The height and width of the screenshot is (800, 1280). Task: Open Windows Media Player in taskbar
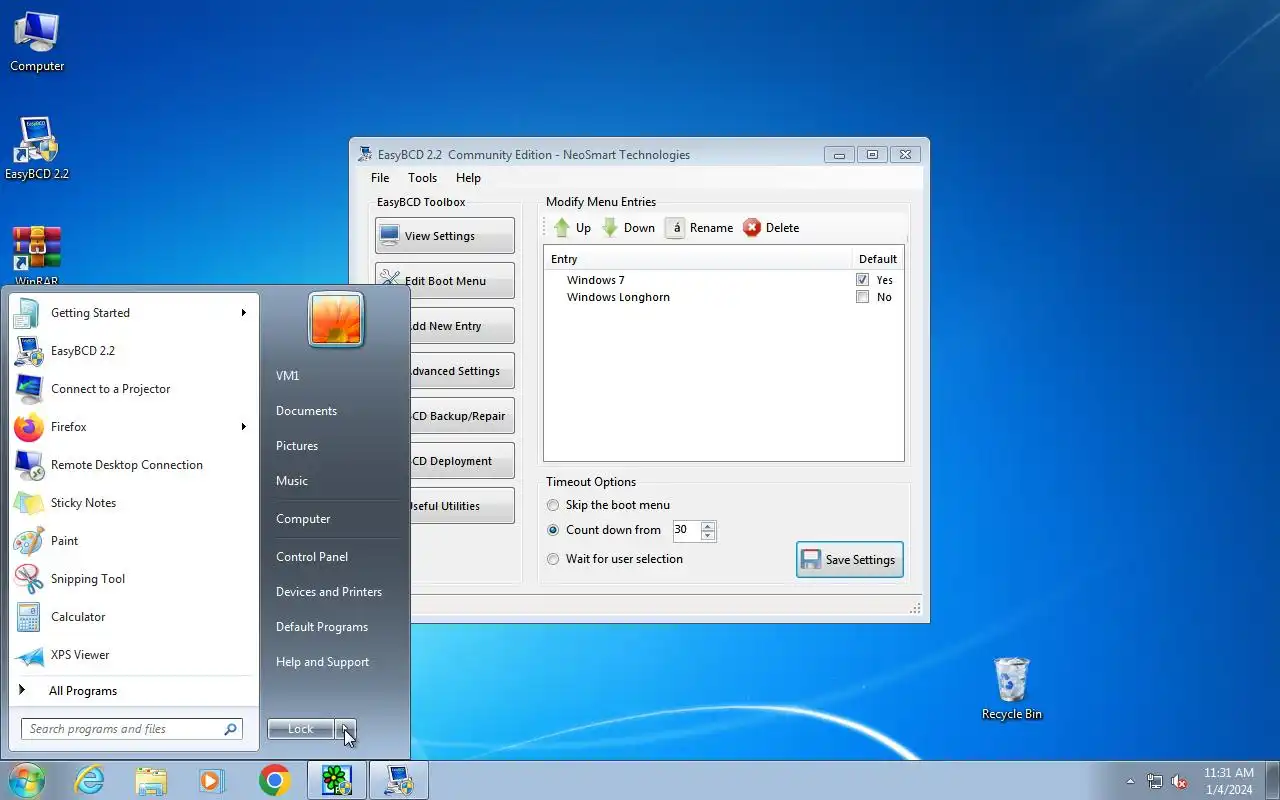212,780
